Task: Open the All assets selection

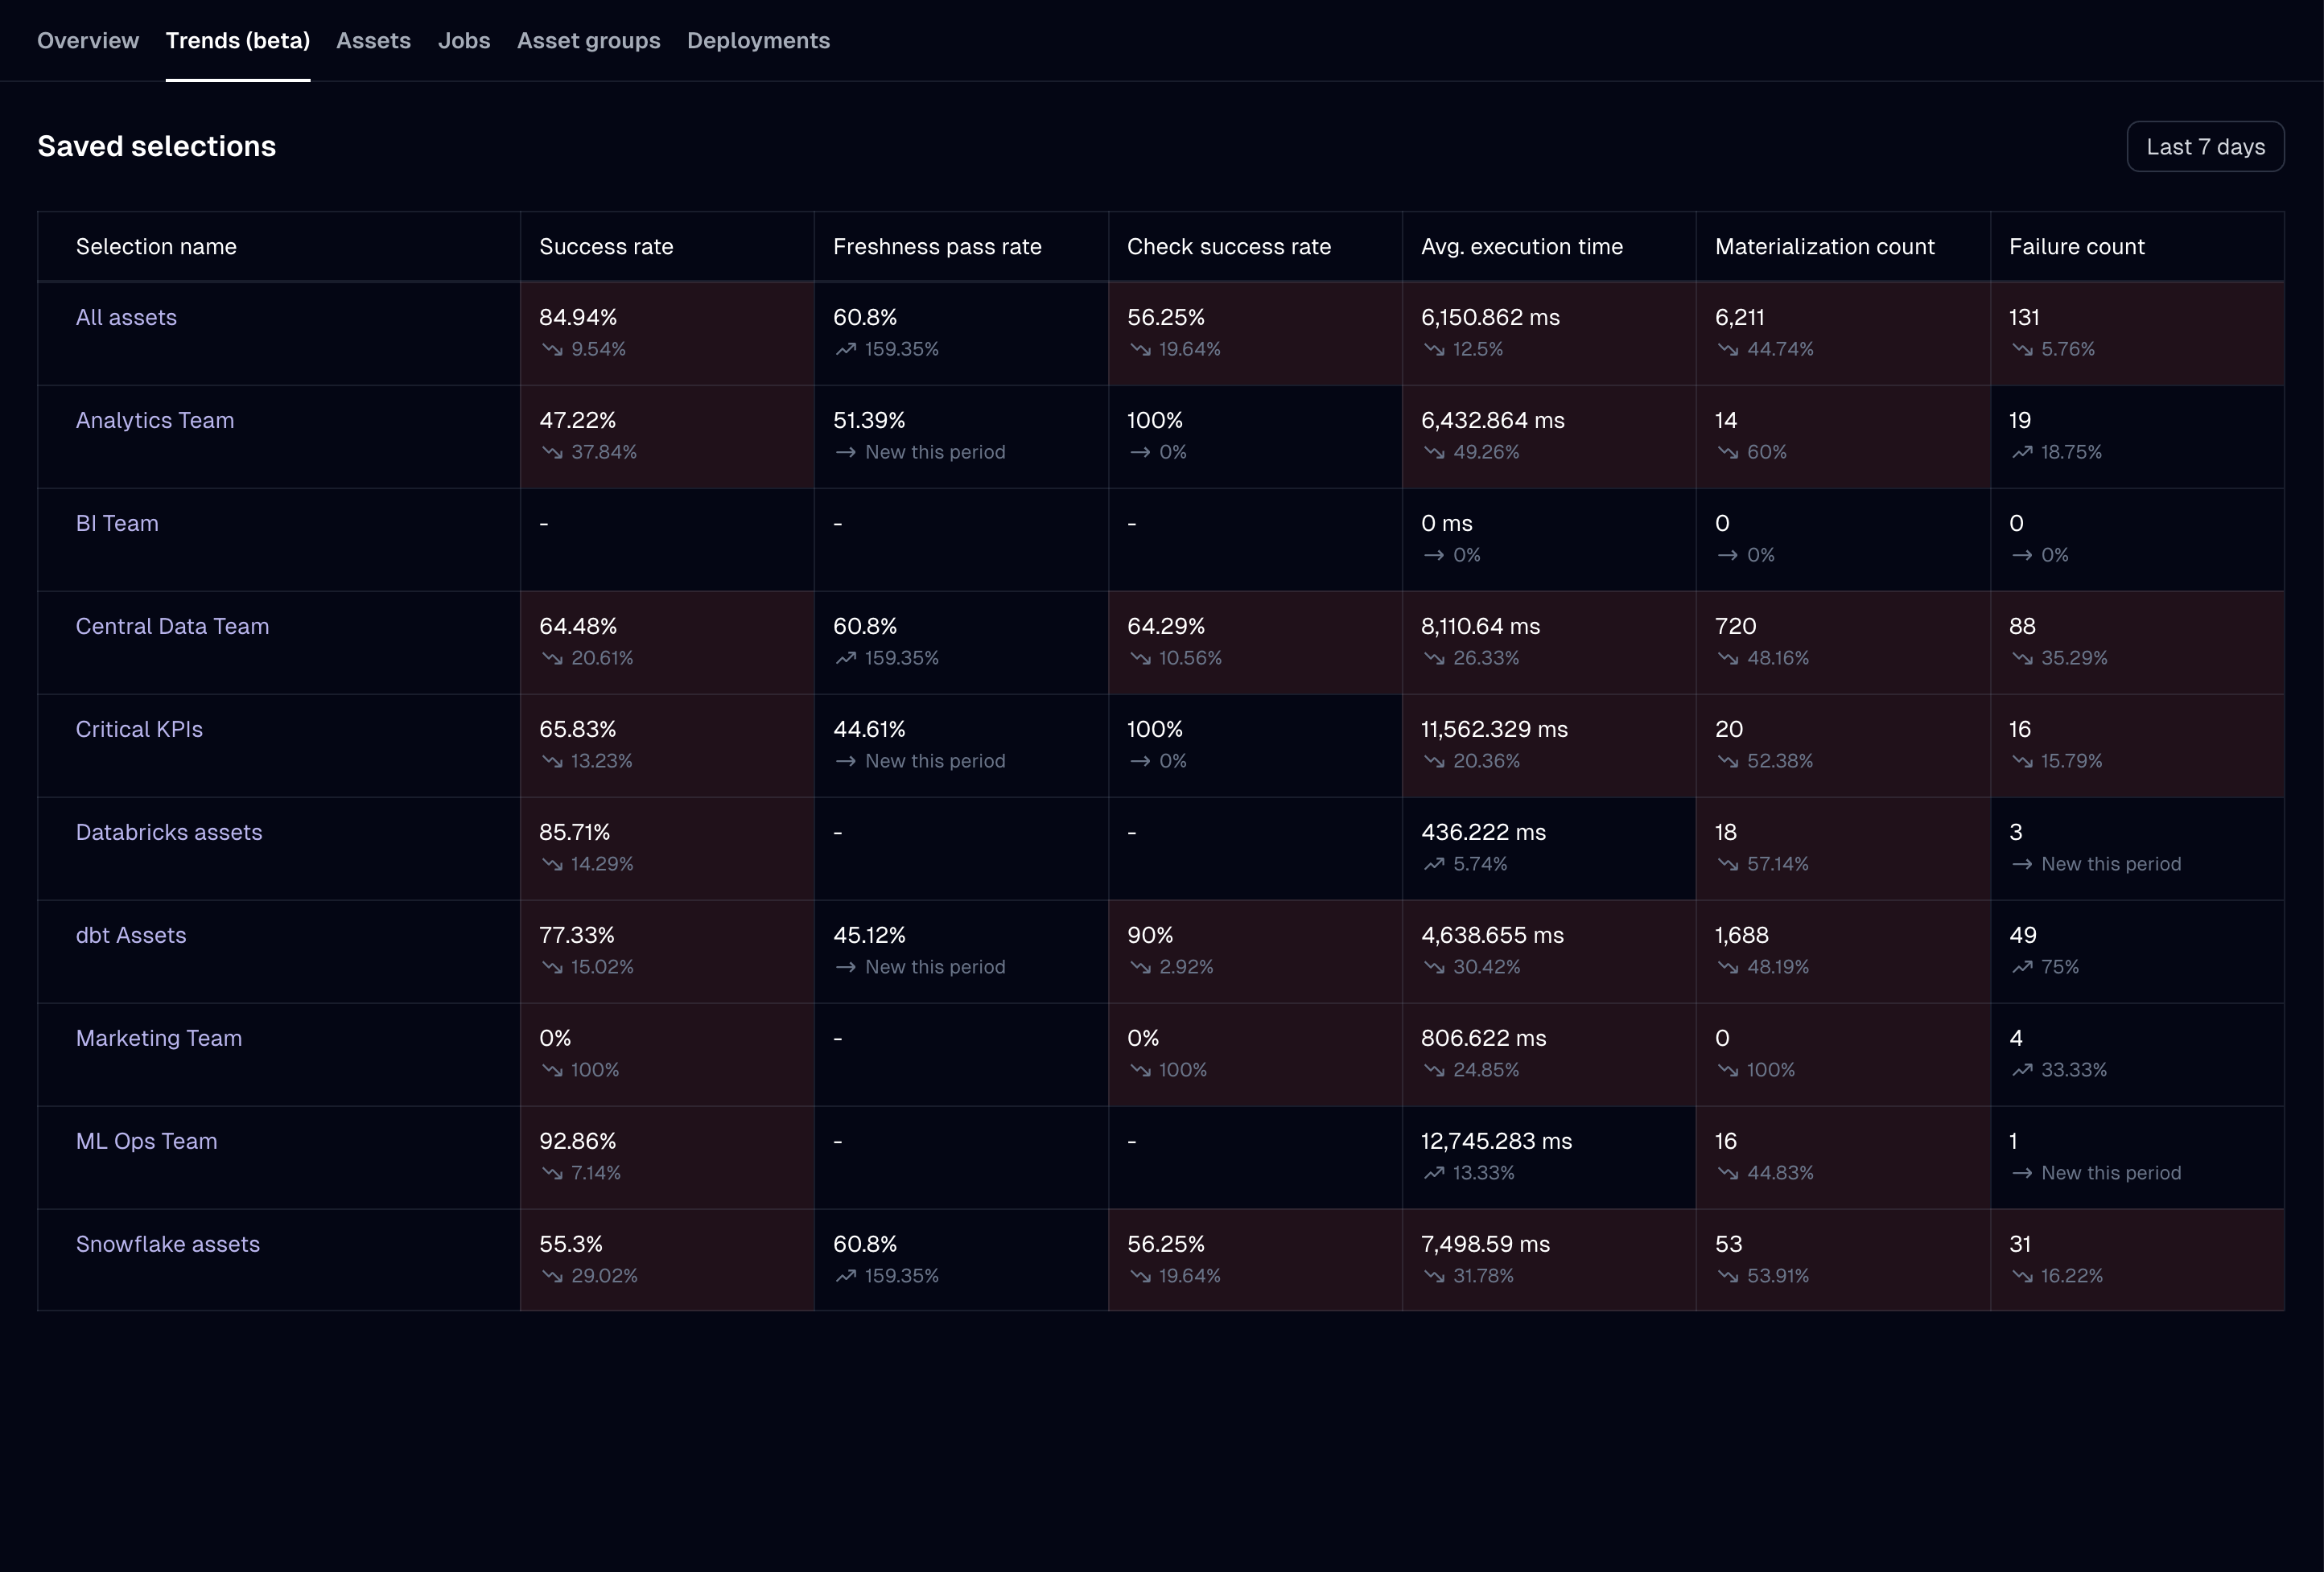Action: (126, 317)
